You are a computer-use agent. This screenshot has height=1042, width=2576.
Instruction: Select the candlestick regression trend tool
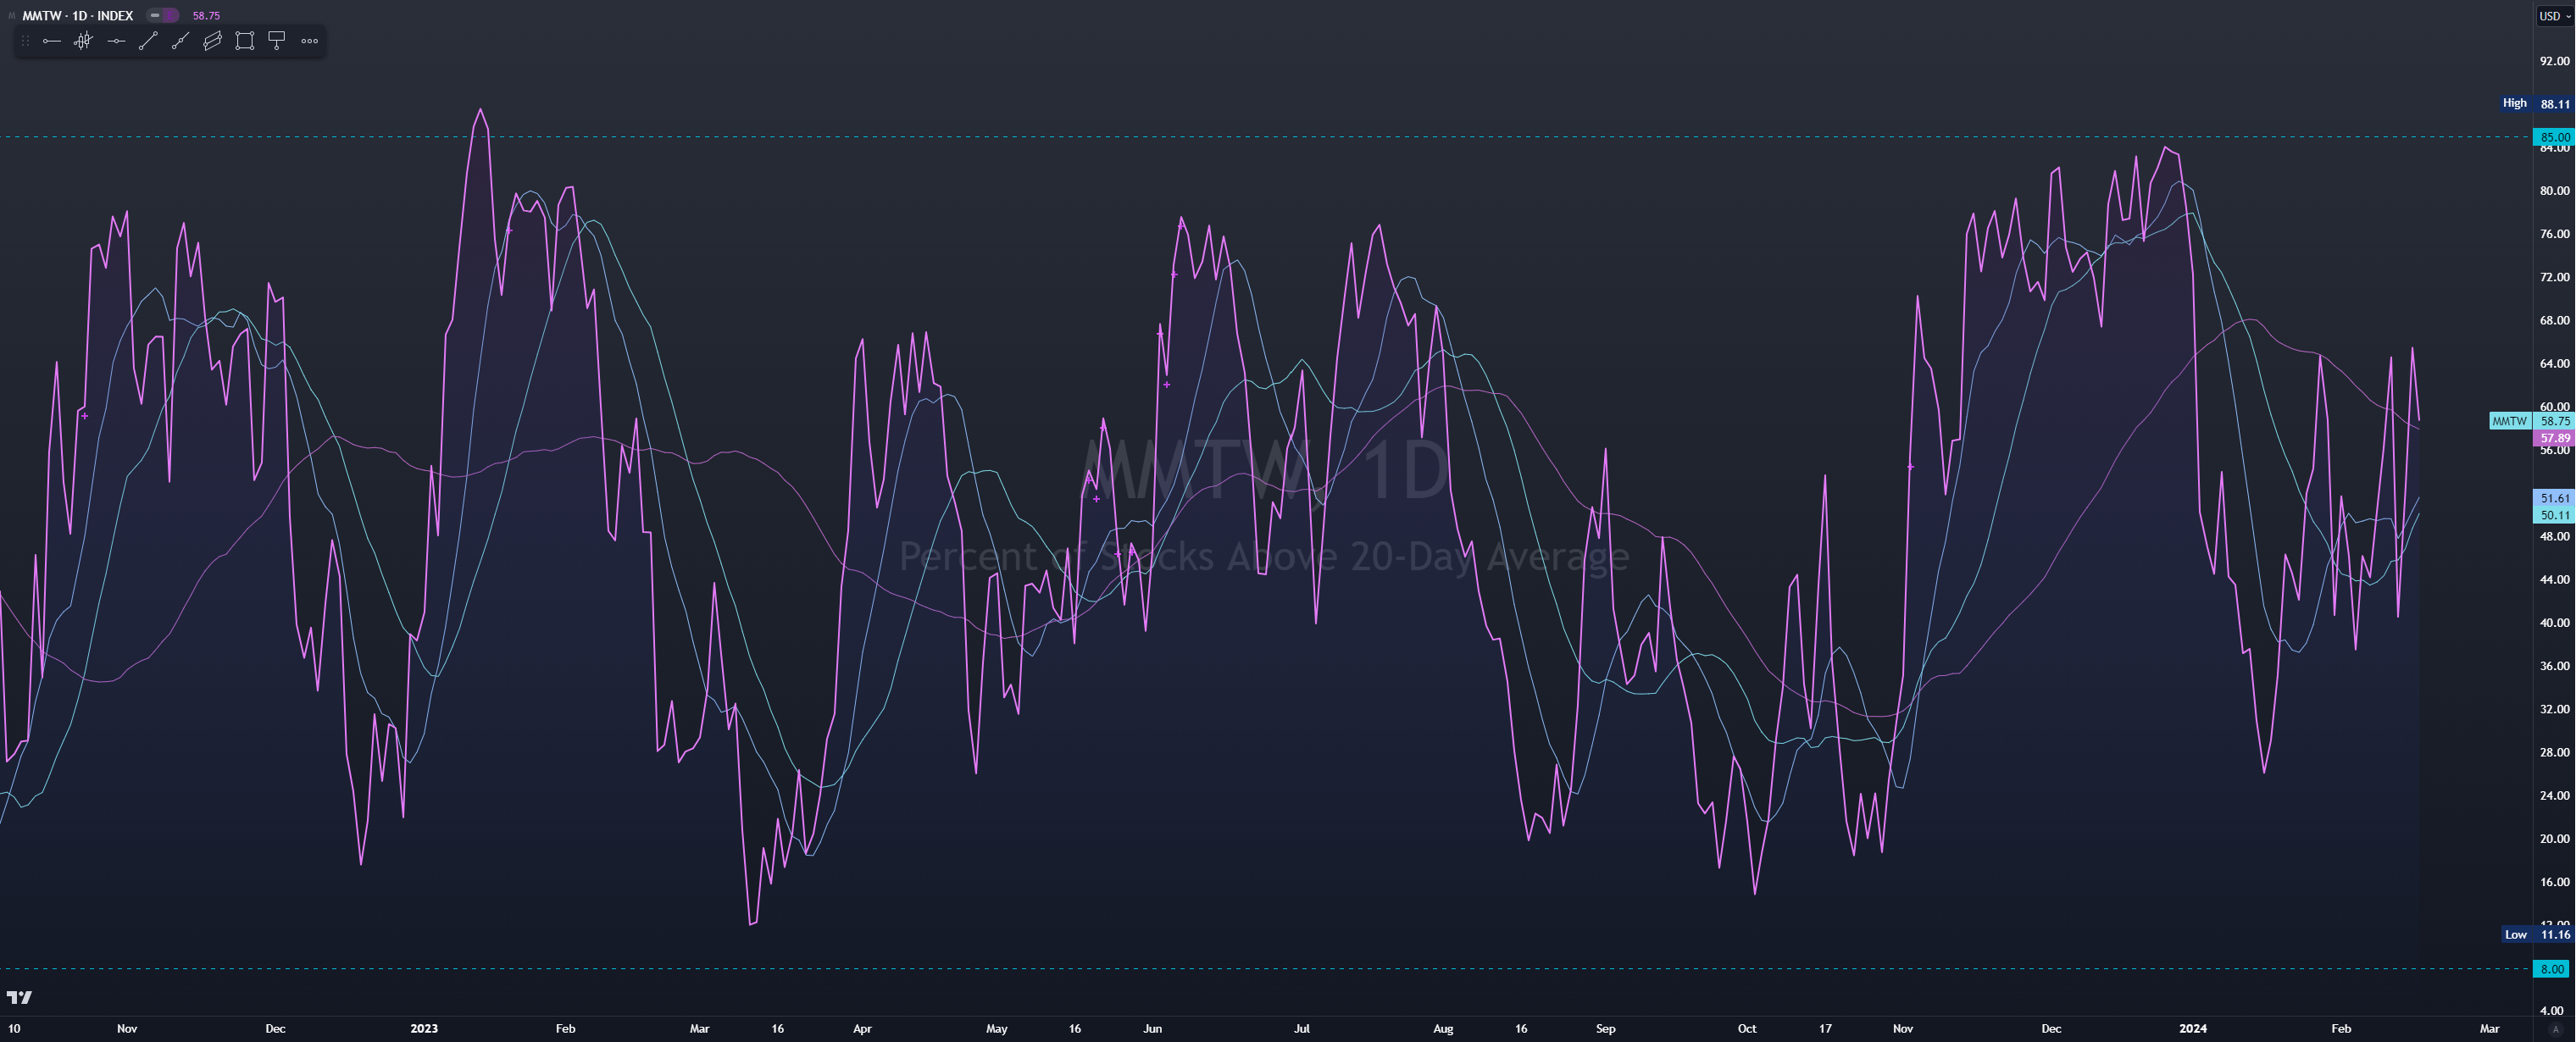pyautogui.click(x=83, y=41)
